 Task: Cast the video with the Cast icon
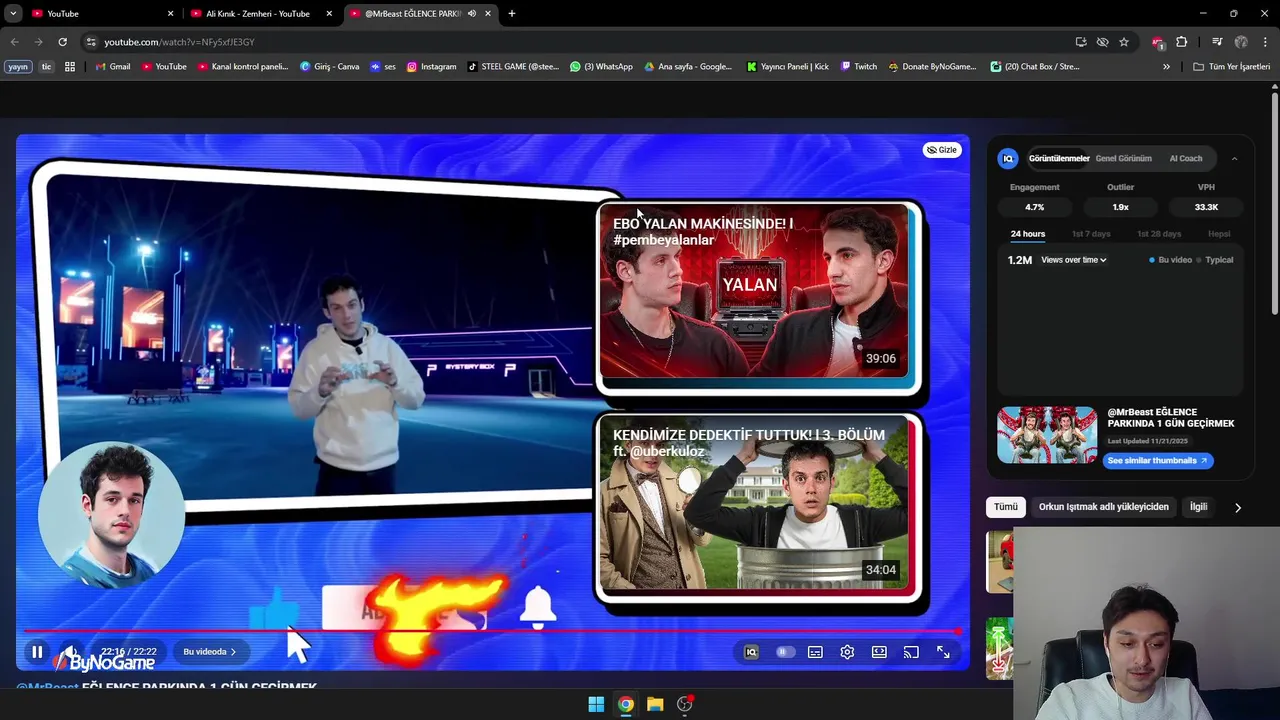[x=911, y=652]
